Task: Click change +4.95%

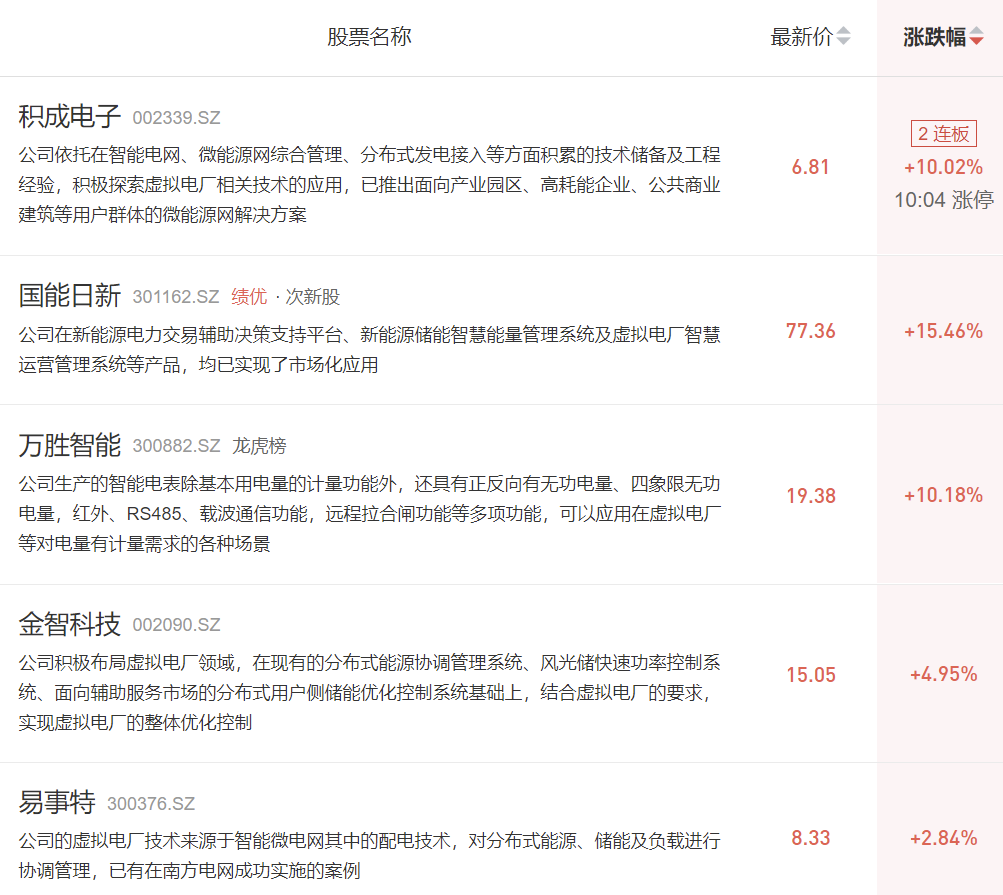Action: tap(944, 674)
